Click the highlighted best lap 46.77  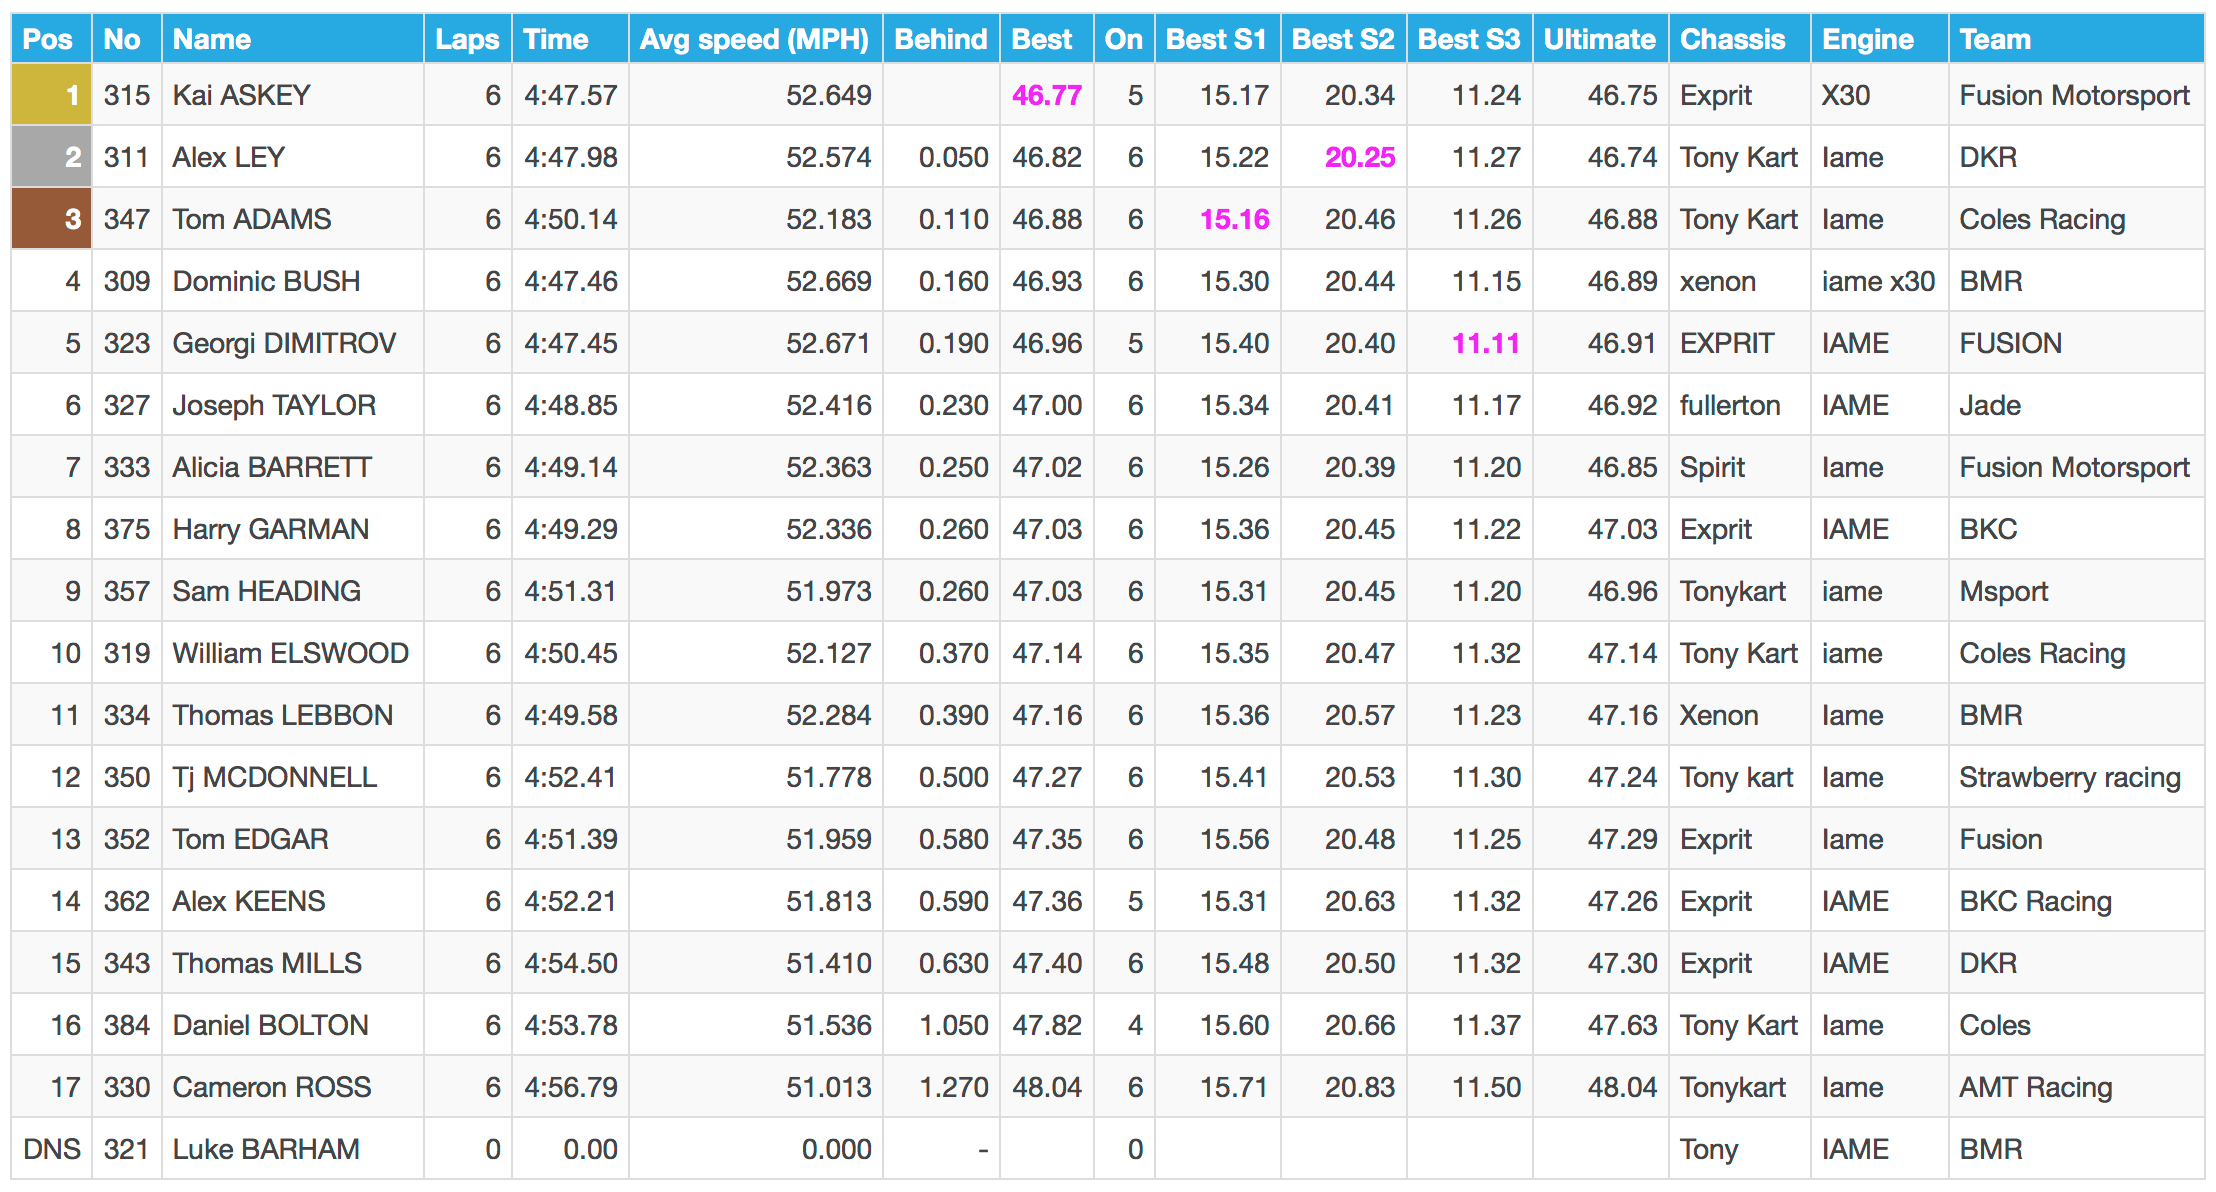click(x=1047, y=95)
